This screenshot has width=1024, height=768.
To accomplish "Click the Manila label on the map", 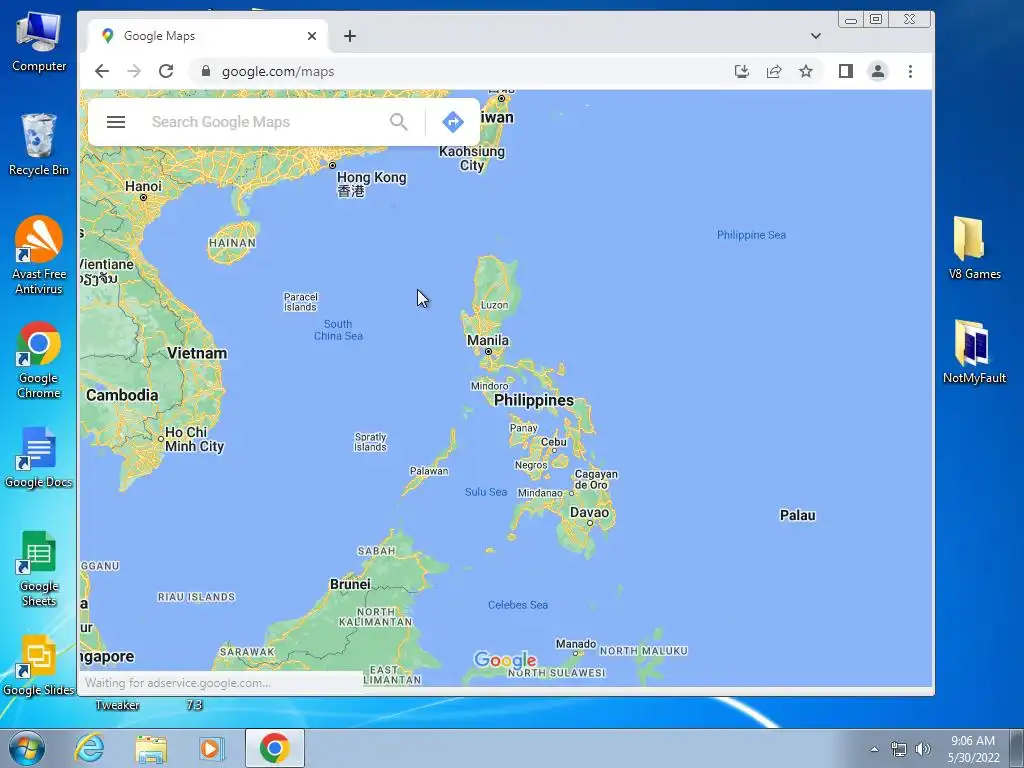I will pos(488,340).
